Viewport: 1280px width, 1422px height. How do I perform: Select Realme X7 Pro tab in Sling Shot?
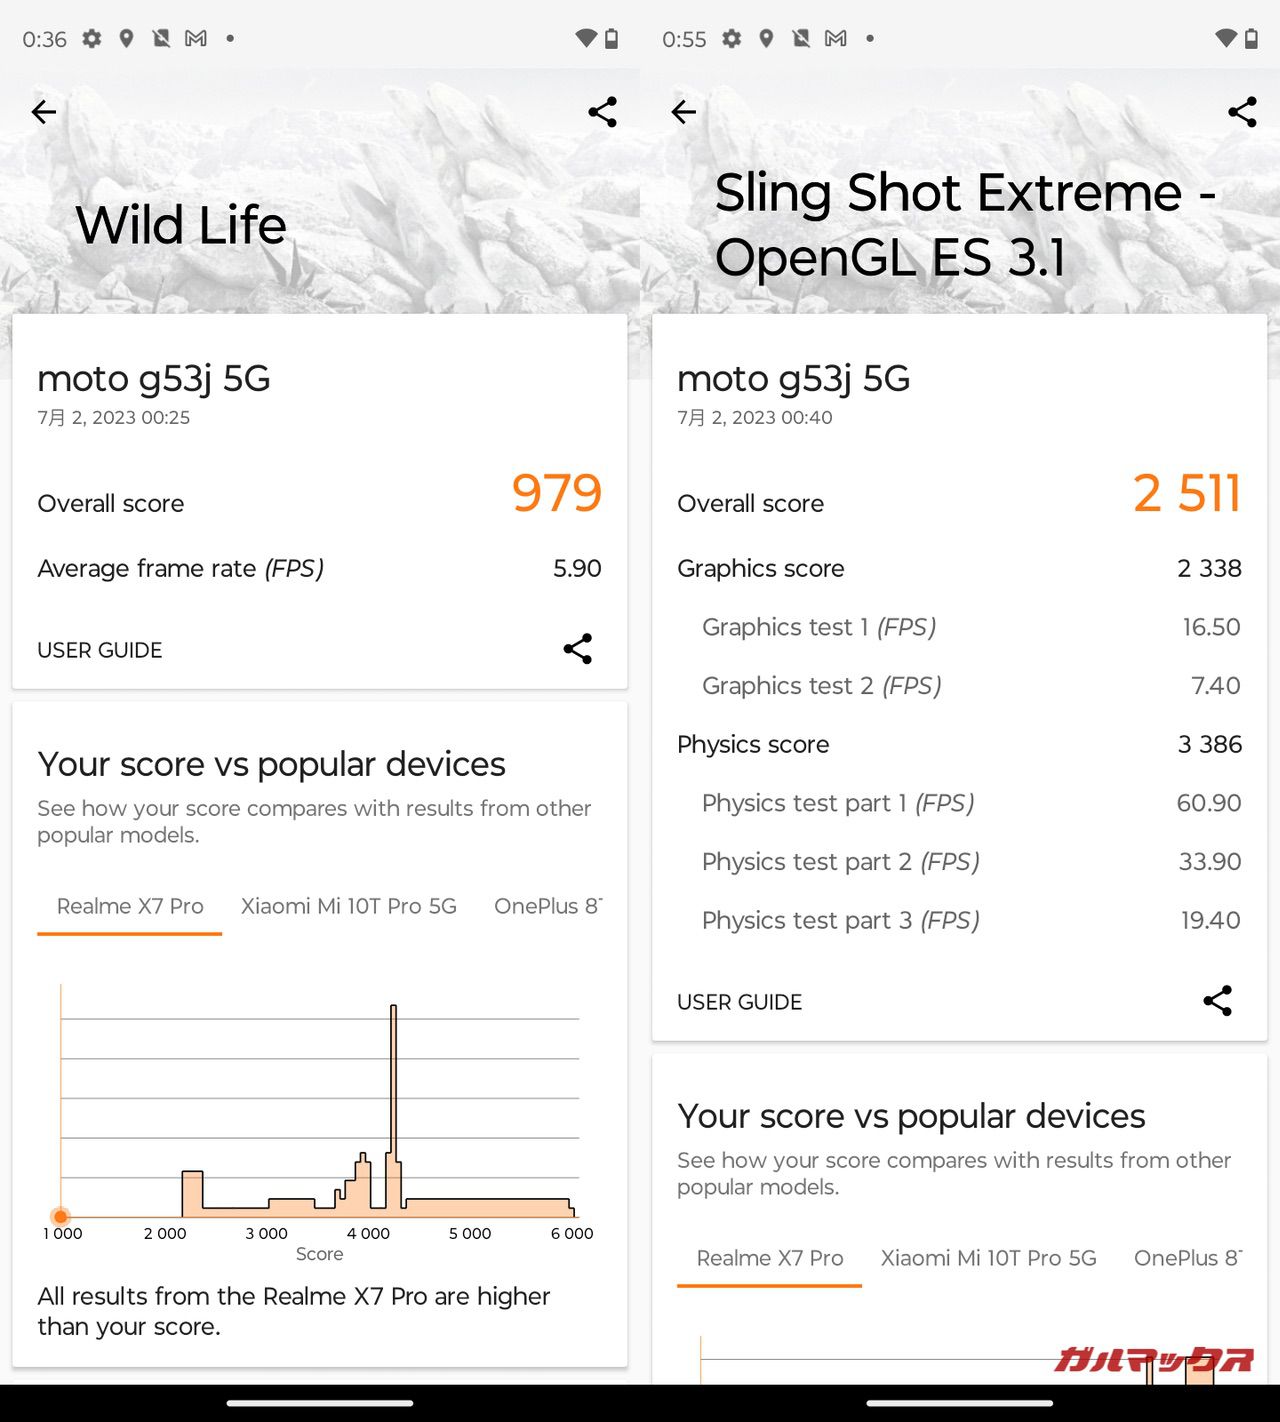click(770, 1258)
